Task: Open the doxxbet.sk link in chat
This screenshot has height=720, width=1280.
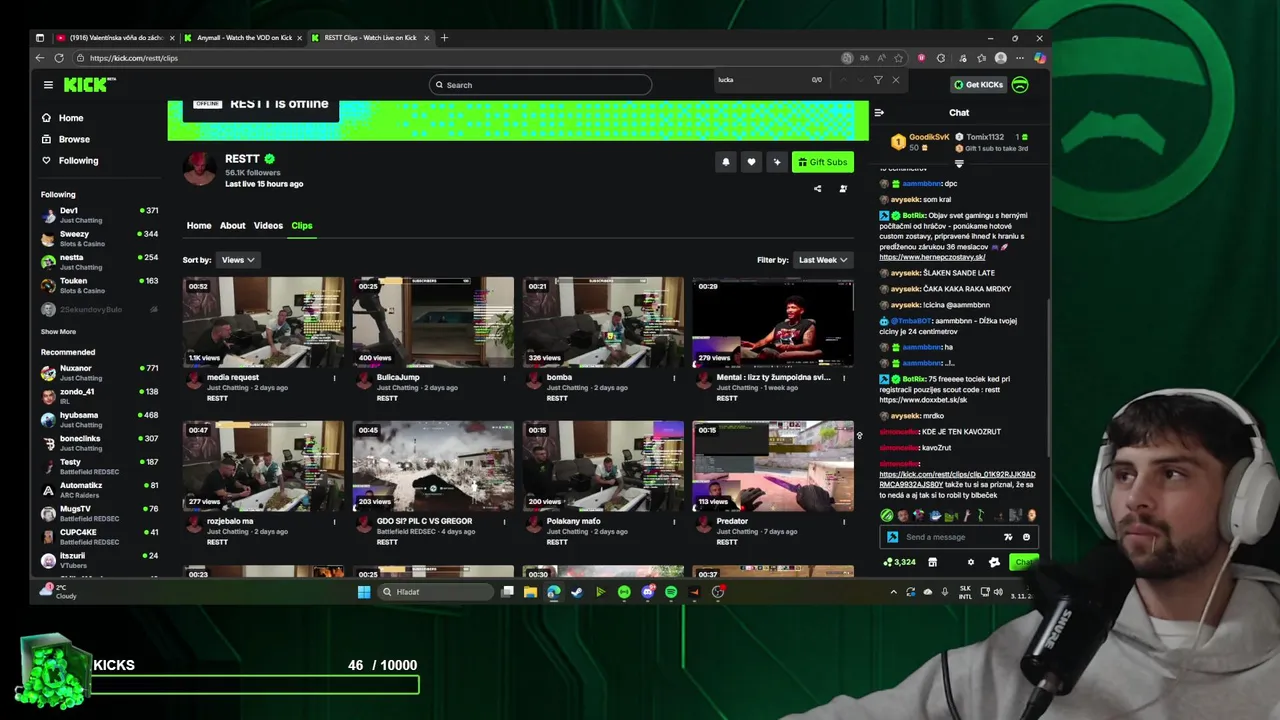Action: (x=923, y=400)
